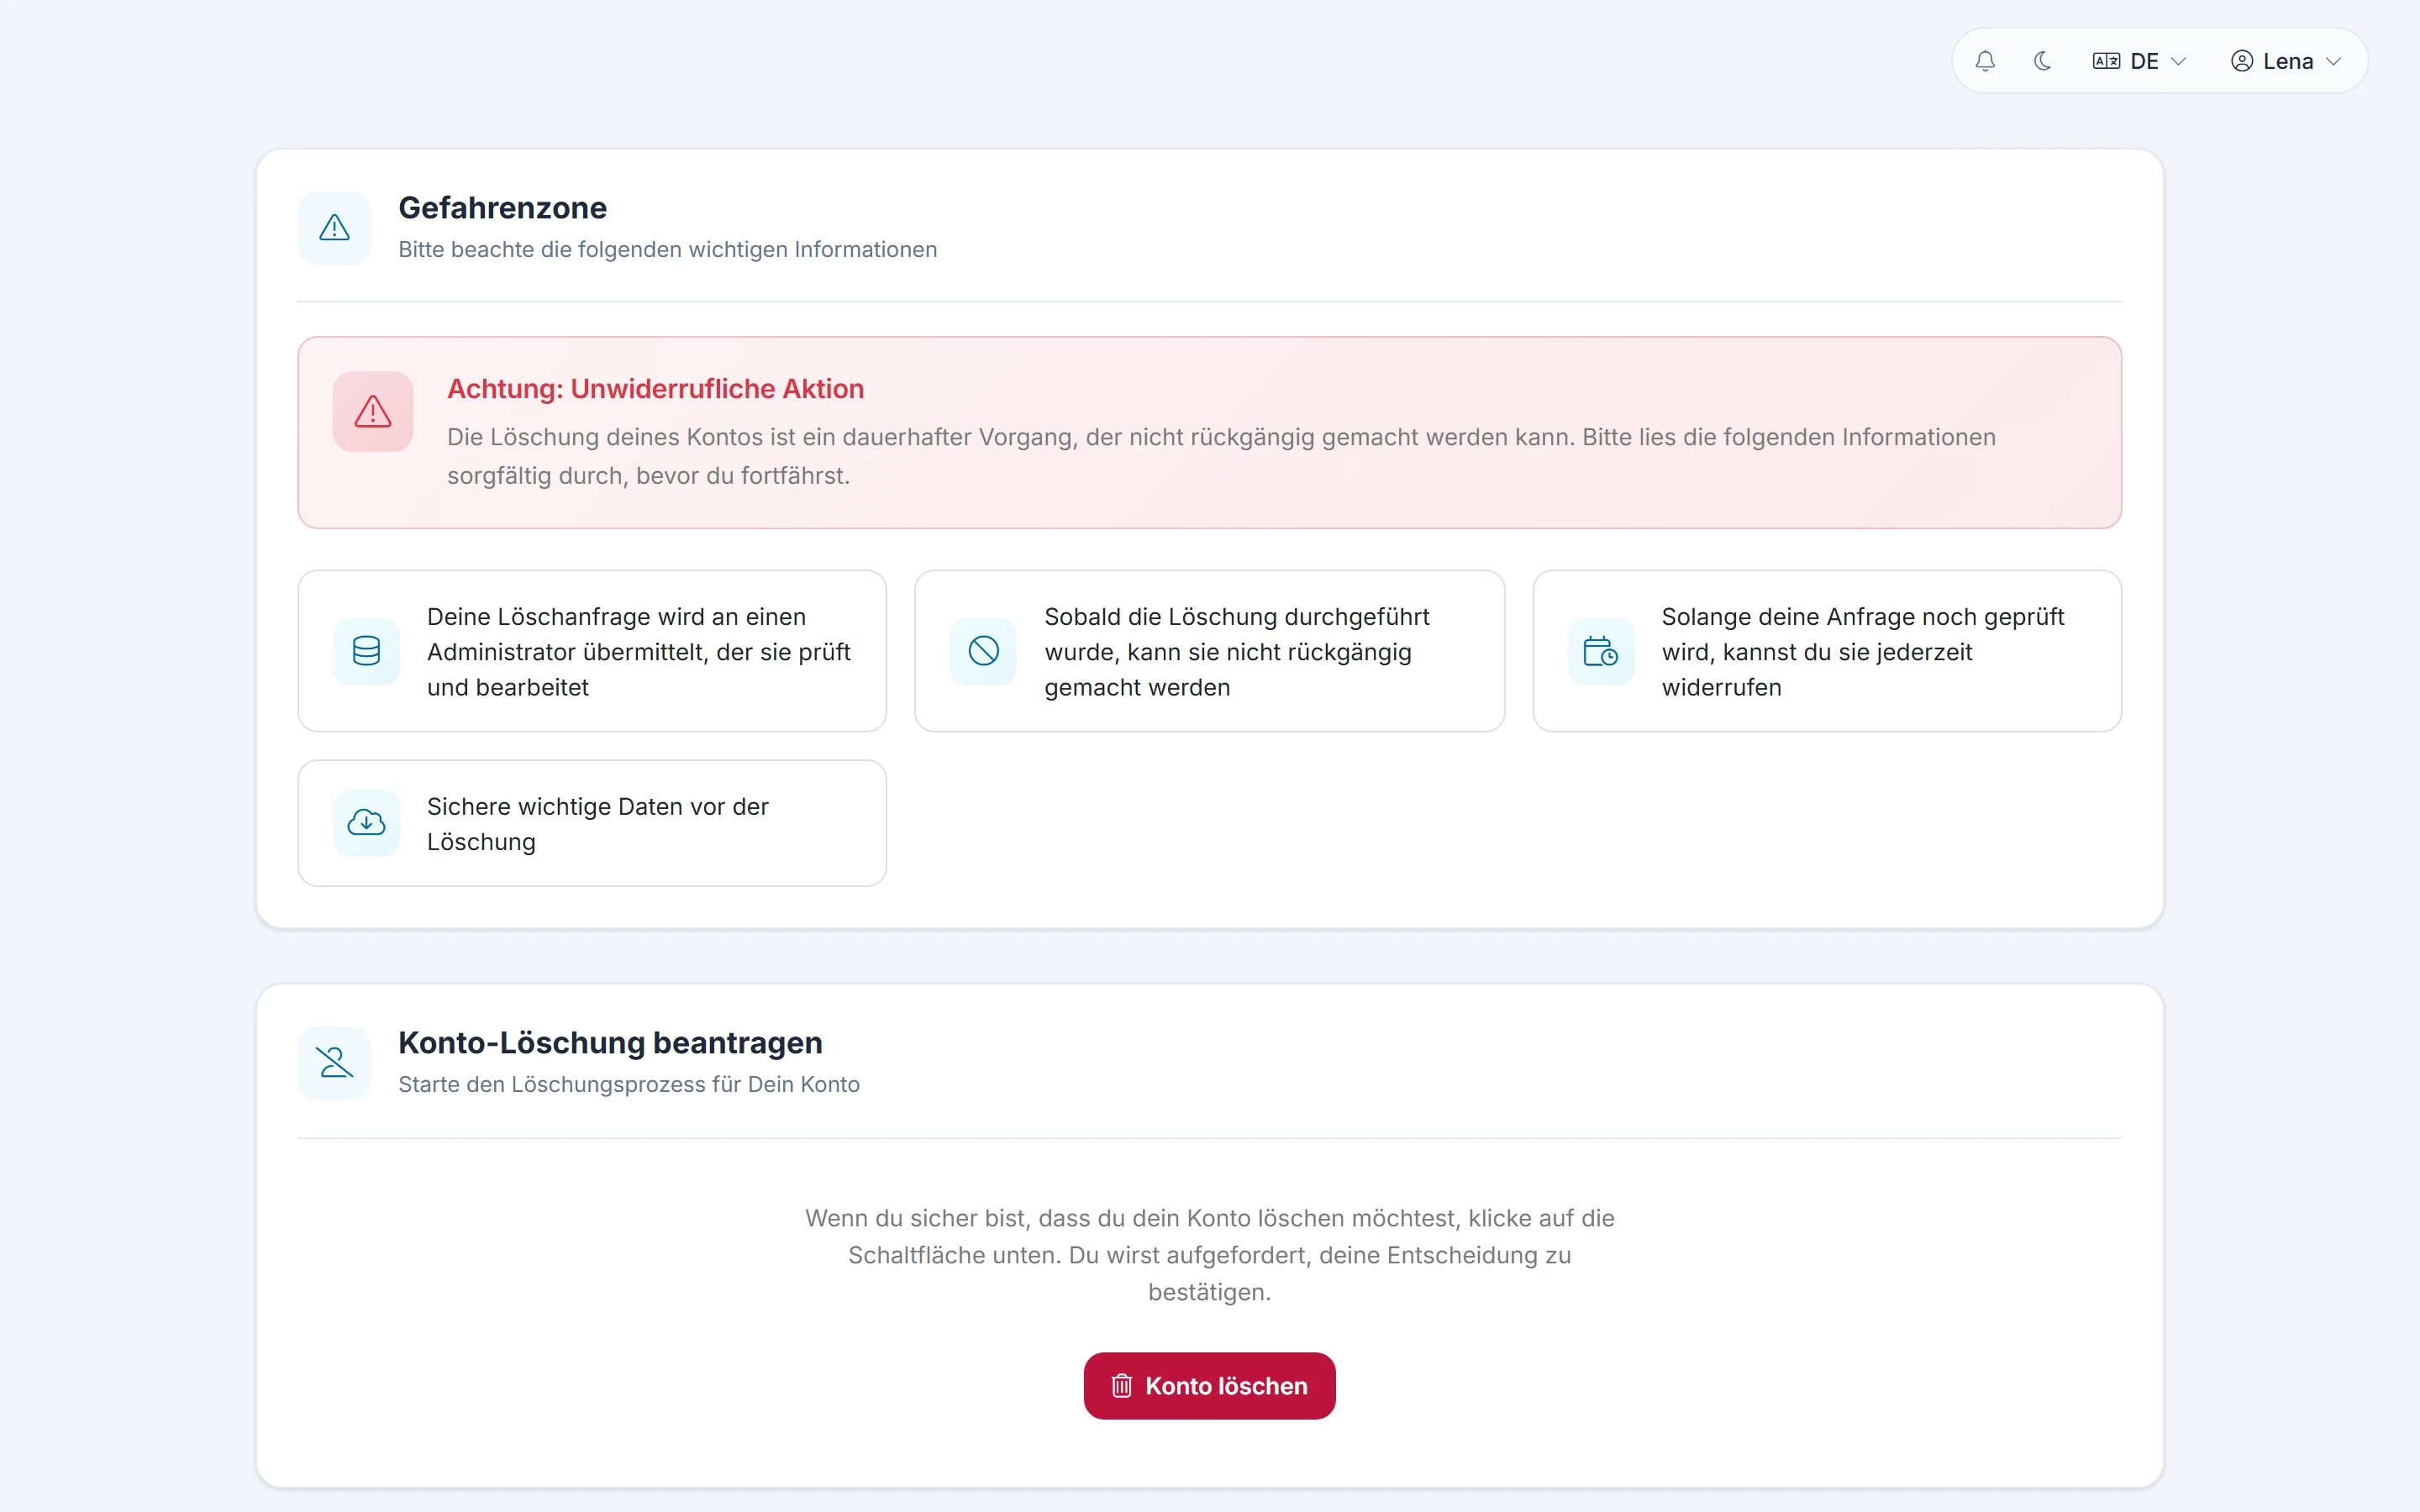
Task: Click the Konto löschen button
Action: coord(1210,1386)
